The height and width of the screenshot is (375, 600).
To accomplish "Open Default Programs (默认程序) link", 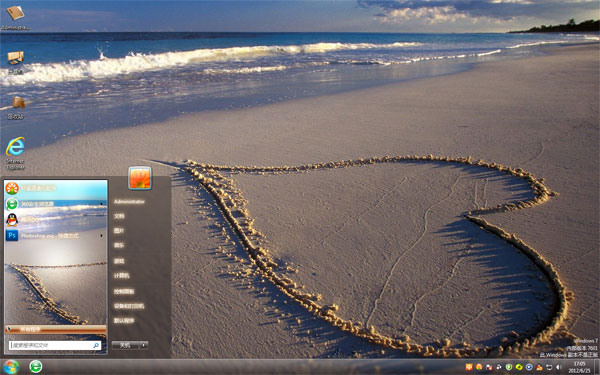I will pyautogui.click(x=124, y=321).
